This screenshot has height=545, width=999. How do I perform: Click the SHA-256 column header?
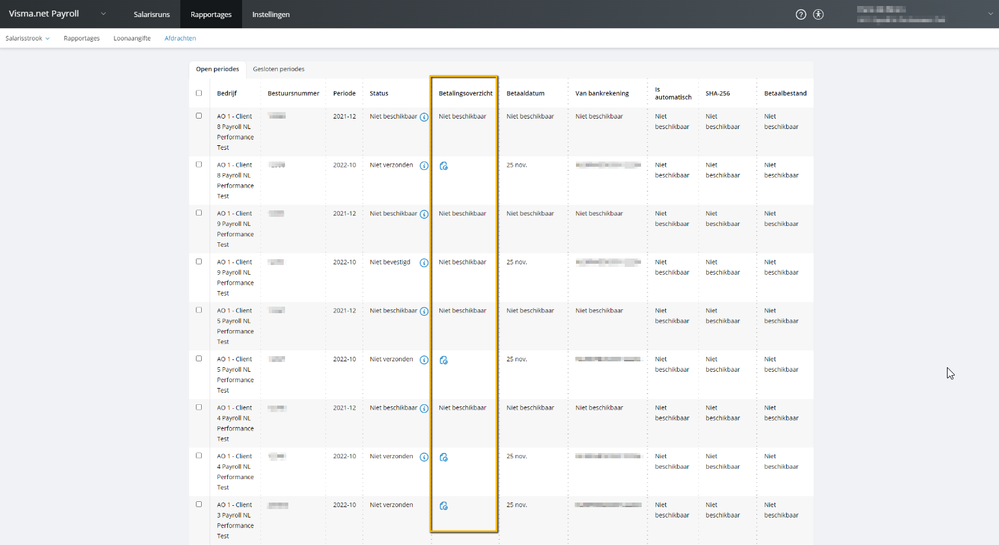click(718, 93)
